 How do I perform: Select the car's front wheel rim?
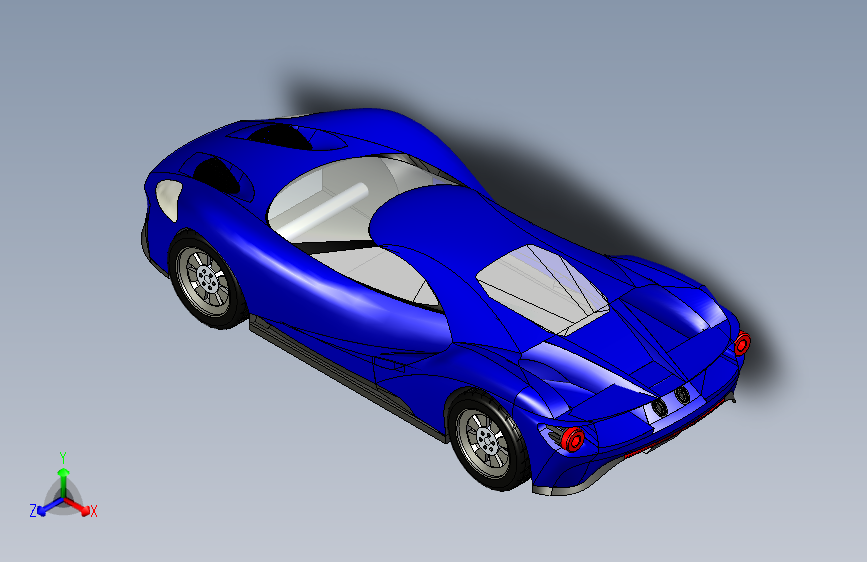click(204, 280)
